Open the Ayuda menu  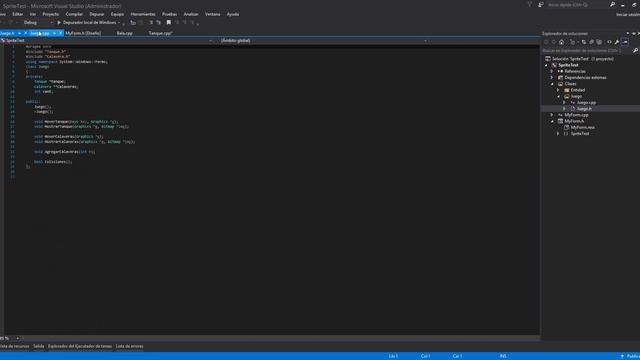(233, 14)
